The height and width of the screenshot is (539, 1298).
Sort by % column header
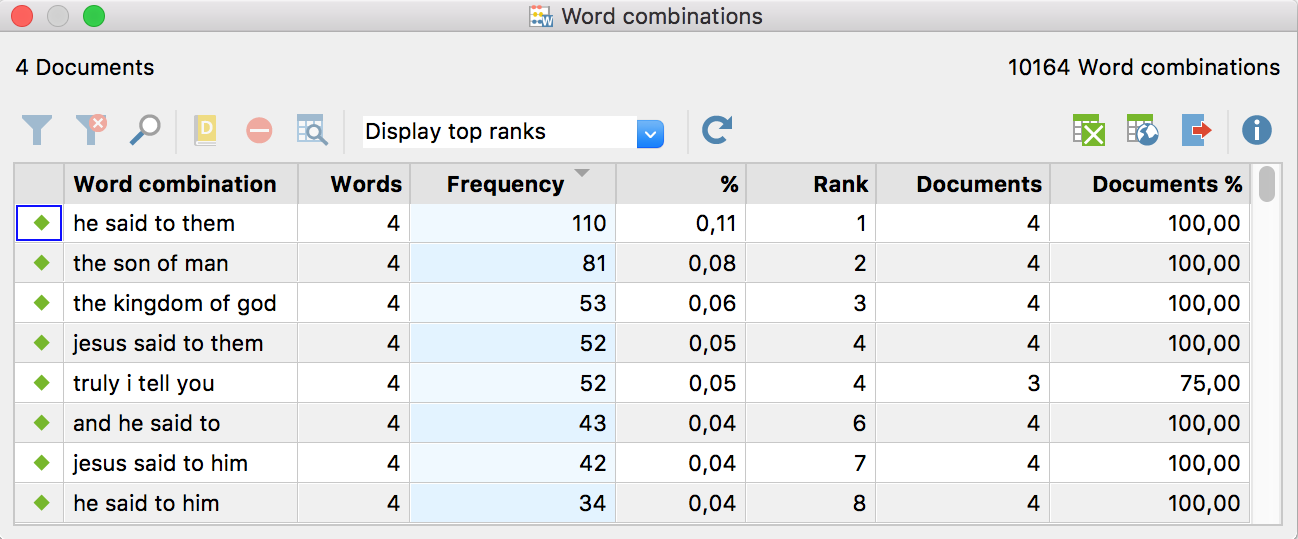681,184
